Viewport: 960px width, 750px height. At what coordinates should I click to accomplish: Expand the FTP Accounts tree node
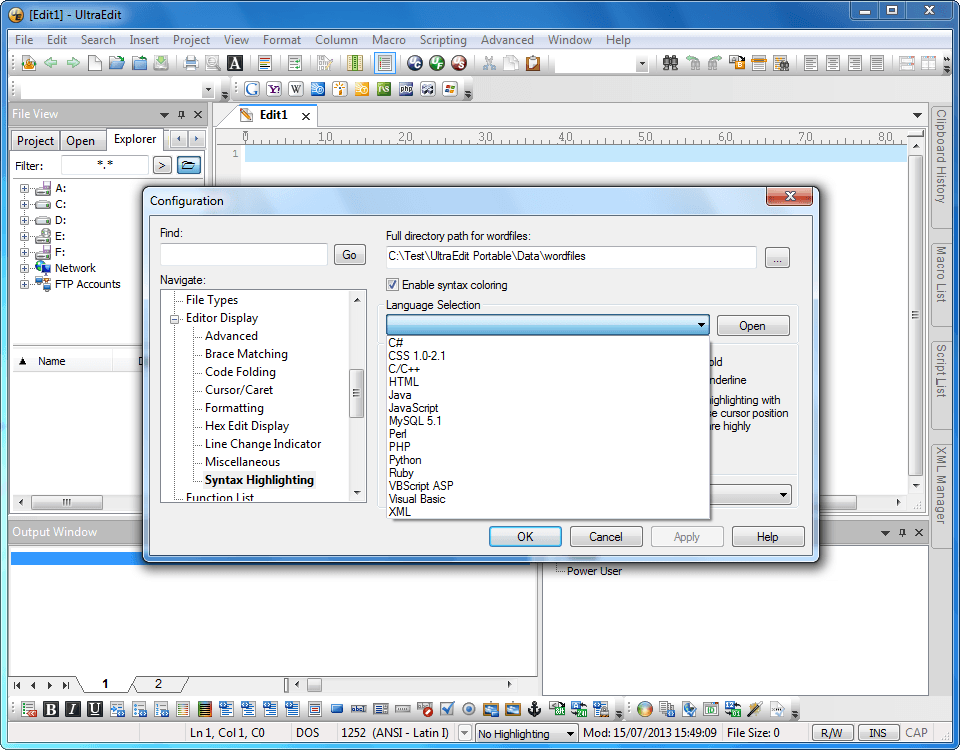[24, 284]
